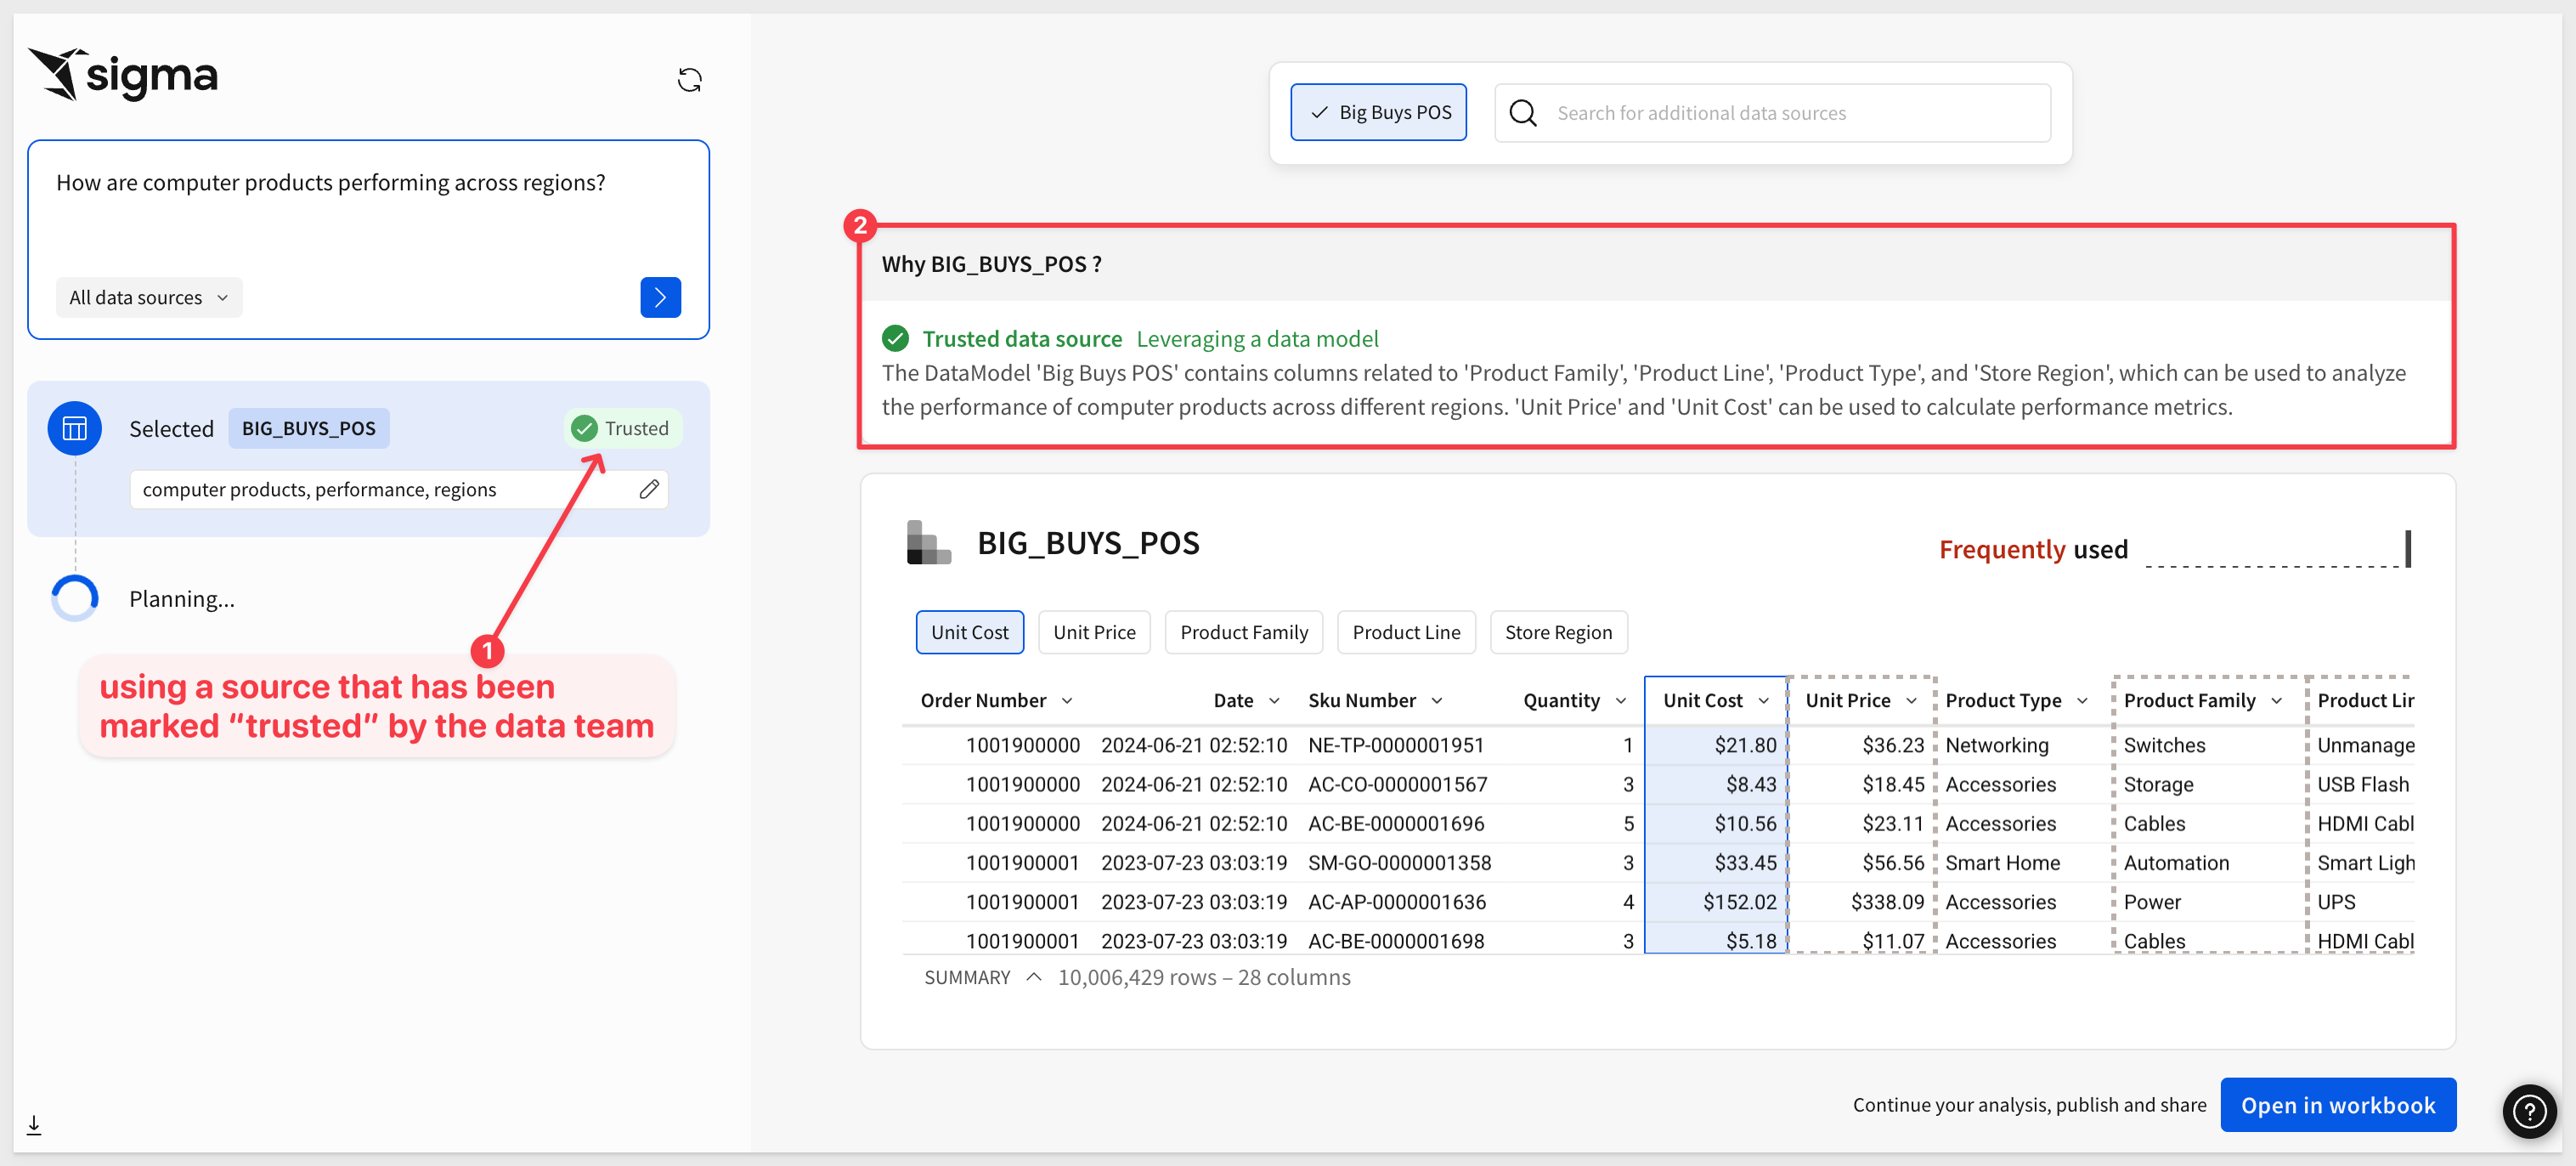Viewport: 2576px width, 1166px height.
Task: Click the UPS product line cell
Action: tap(2336, 901)
